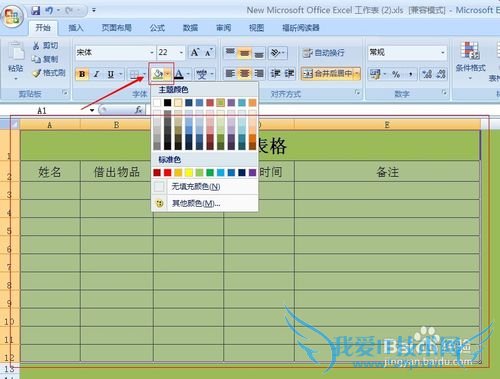
Task: Pick the yellow standard color swatch
Action: pyautogui.click(x=189, y=172)
